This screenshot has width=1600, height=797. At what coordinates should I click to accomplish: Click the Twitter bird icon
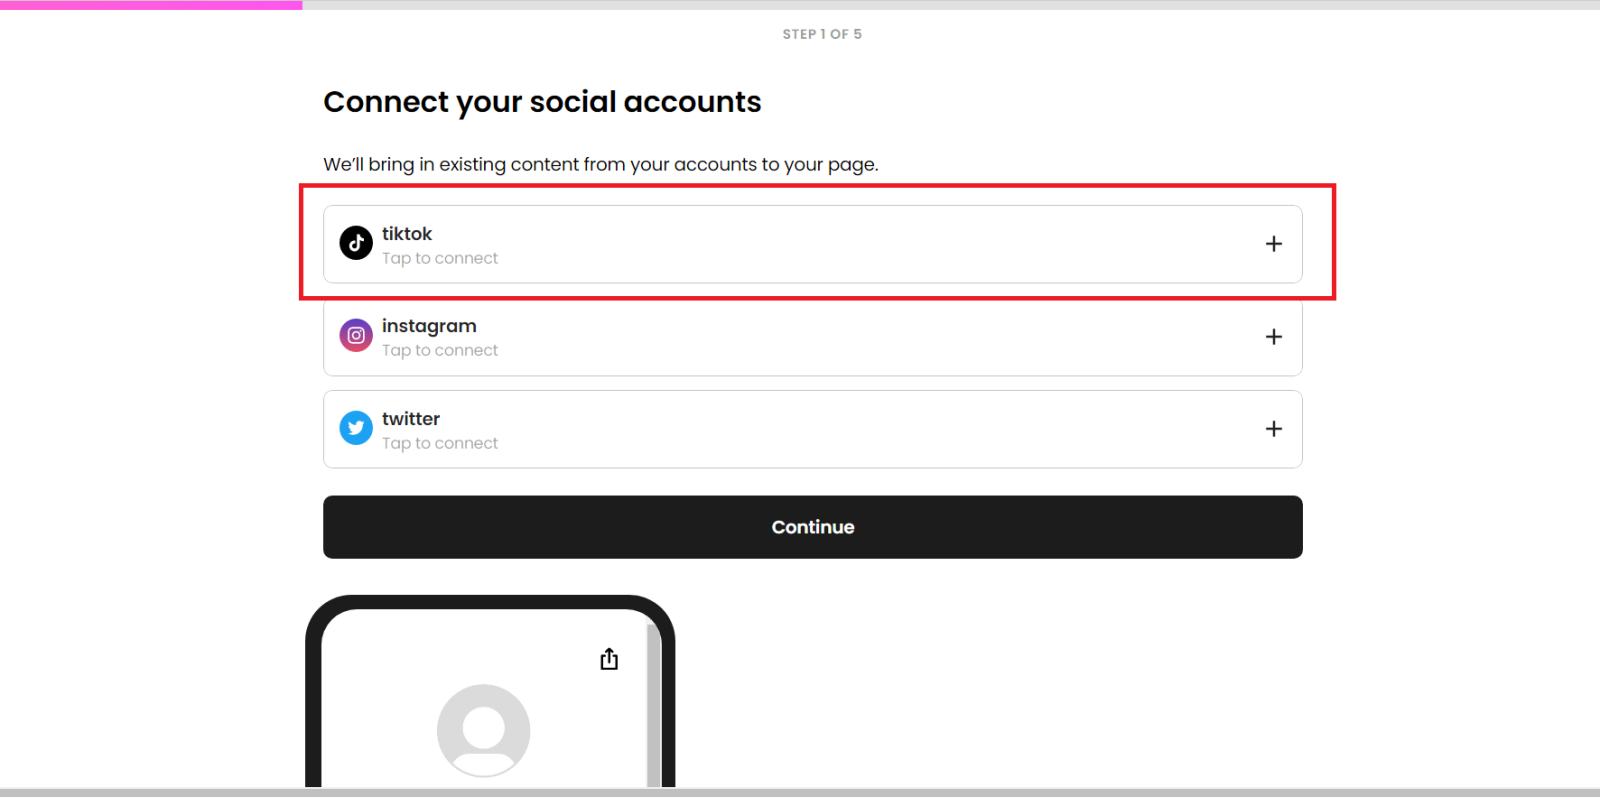(356, 428)
